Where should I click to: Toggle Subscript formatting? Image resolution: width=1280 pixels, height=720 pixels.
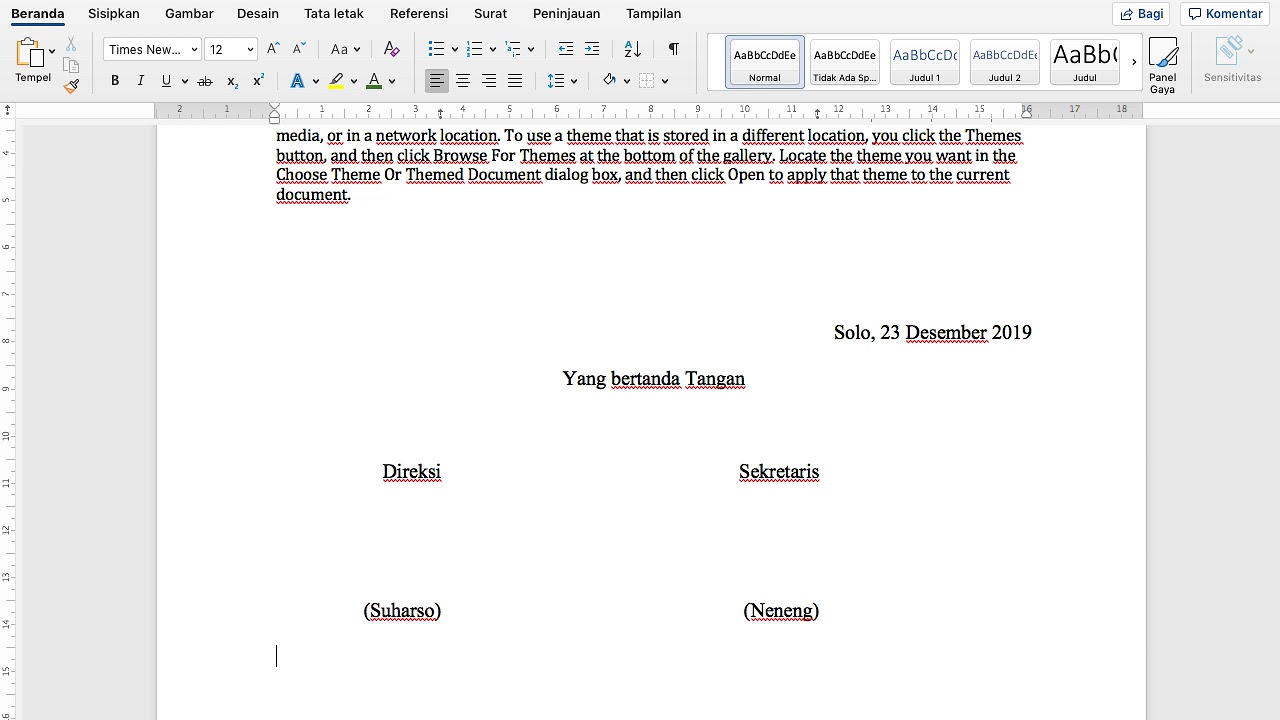point(232,81)
